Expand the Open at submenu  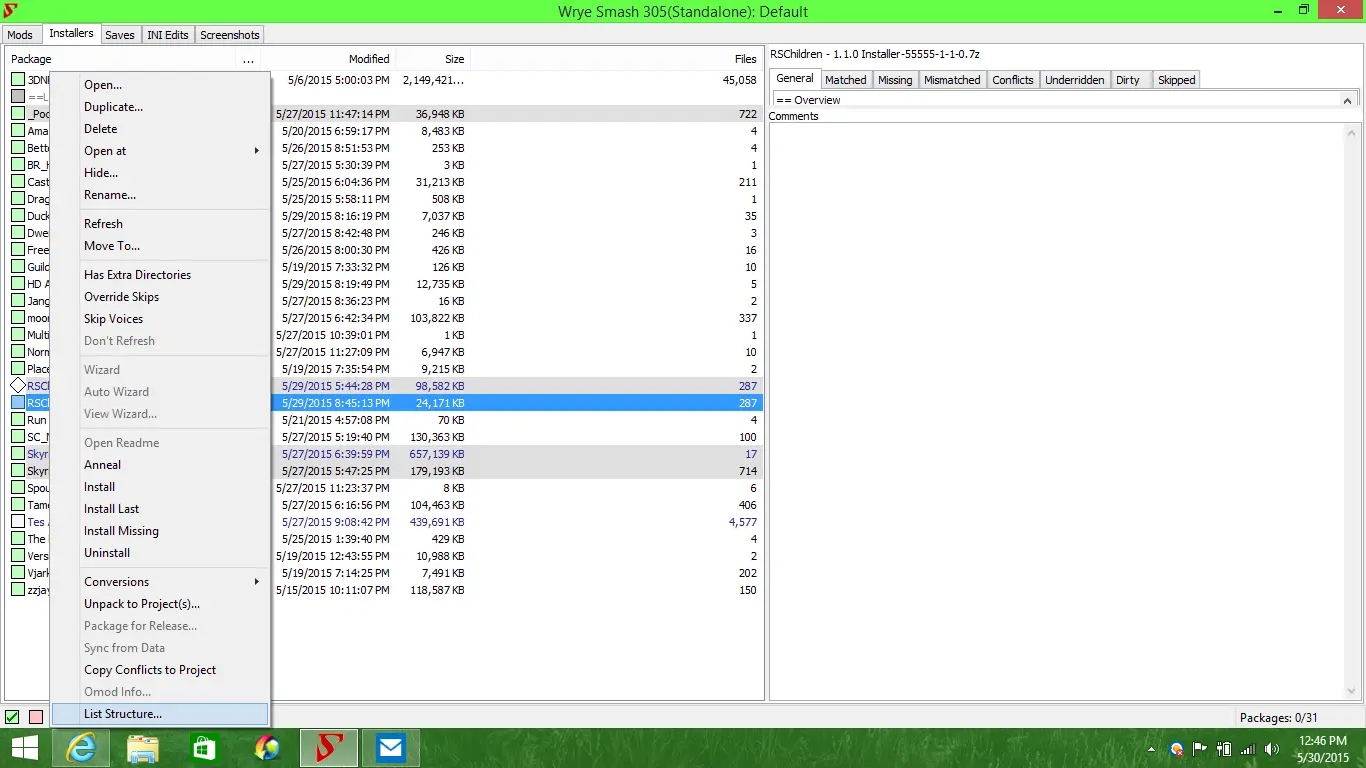(160, 151)
